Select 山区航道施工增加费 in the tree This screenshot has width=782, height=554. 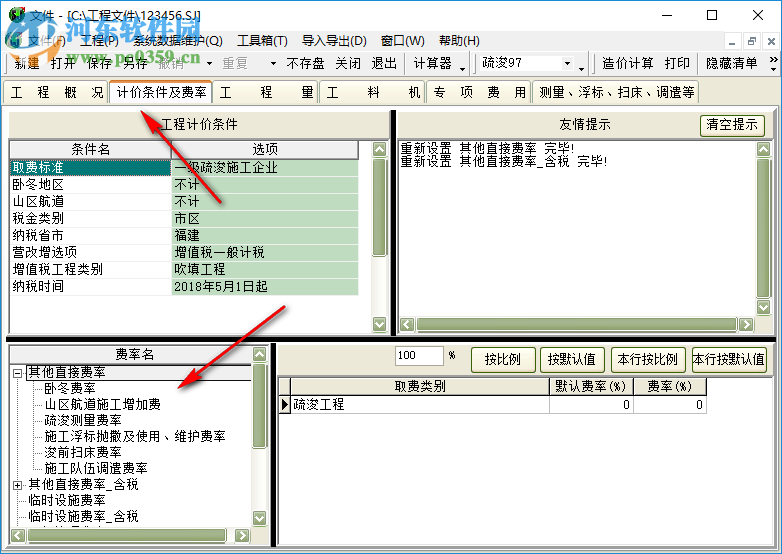[x=103, y=404]
